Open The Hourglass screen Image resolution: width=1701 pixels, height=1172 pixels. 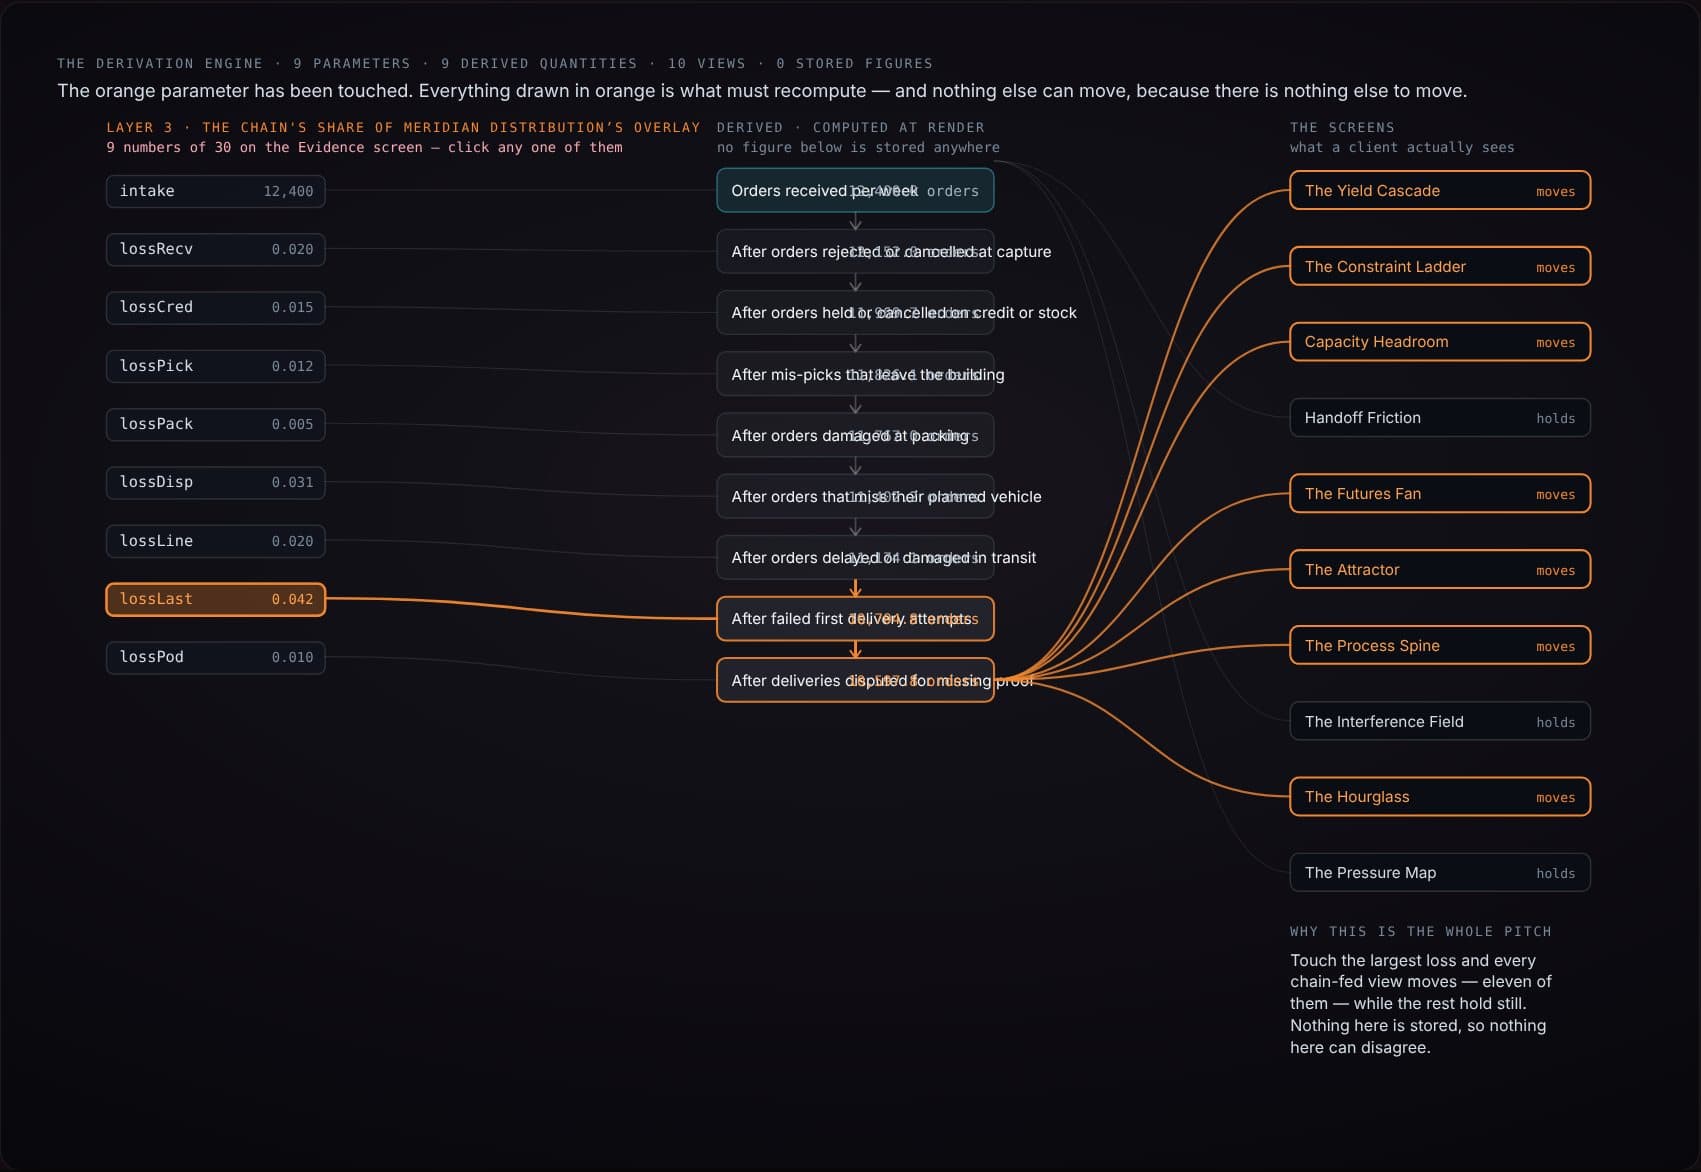1440,797
